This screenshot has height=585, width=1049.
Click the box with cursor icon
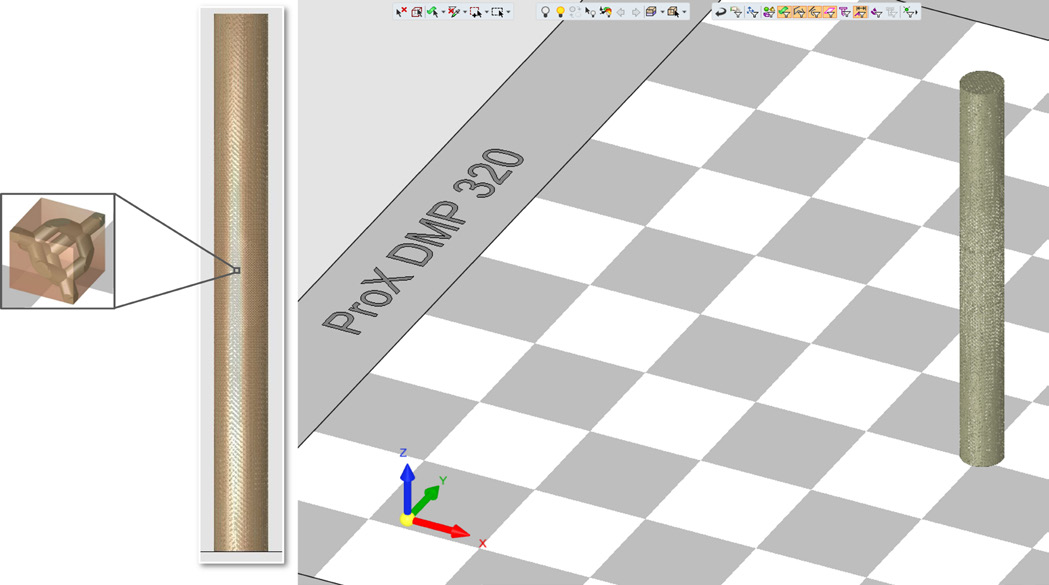(673, 12)
